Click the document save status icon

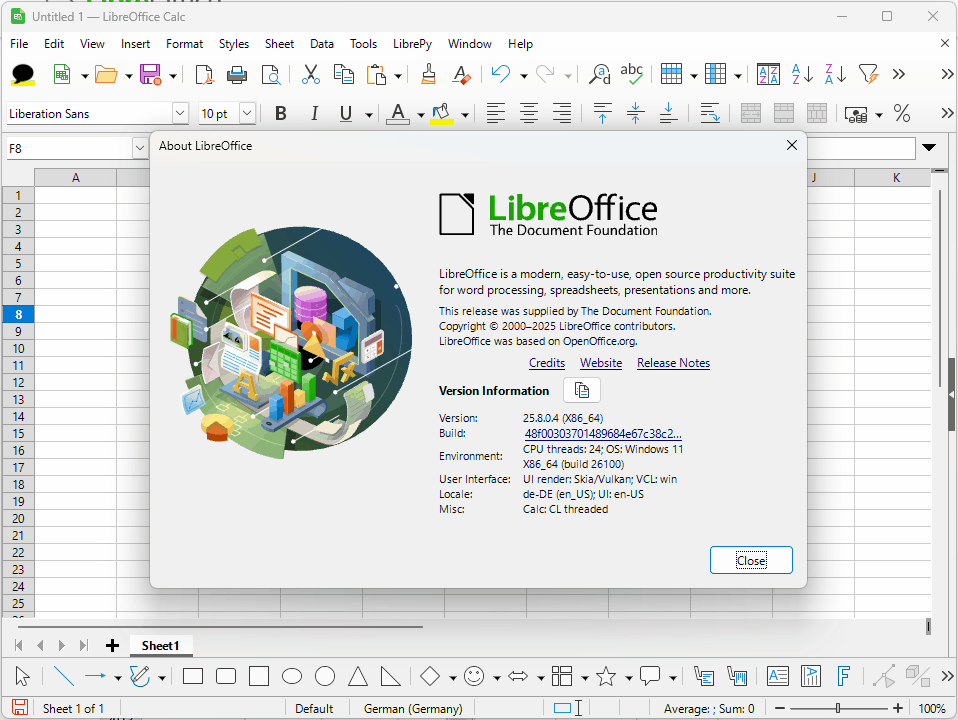click(20, 708)
